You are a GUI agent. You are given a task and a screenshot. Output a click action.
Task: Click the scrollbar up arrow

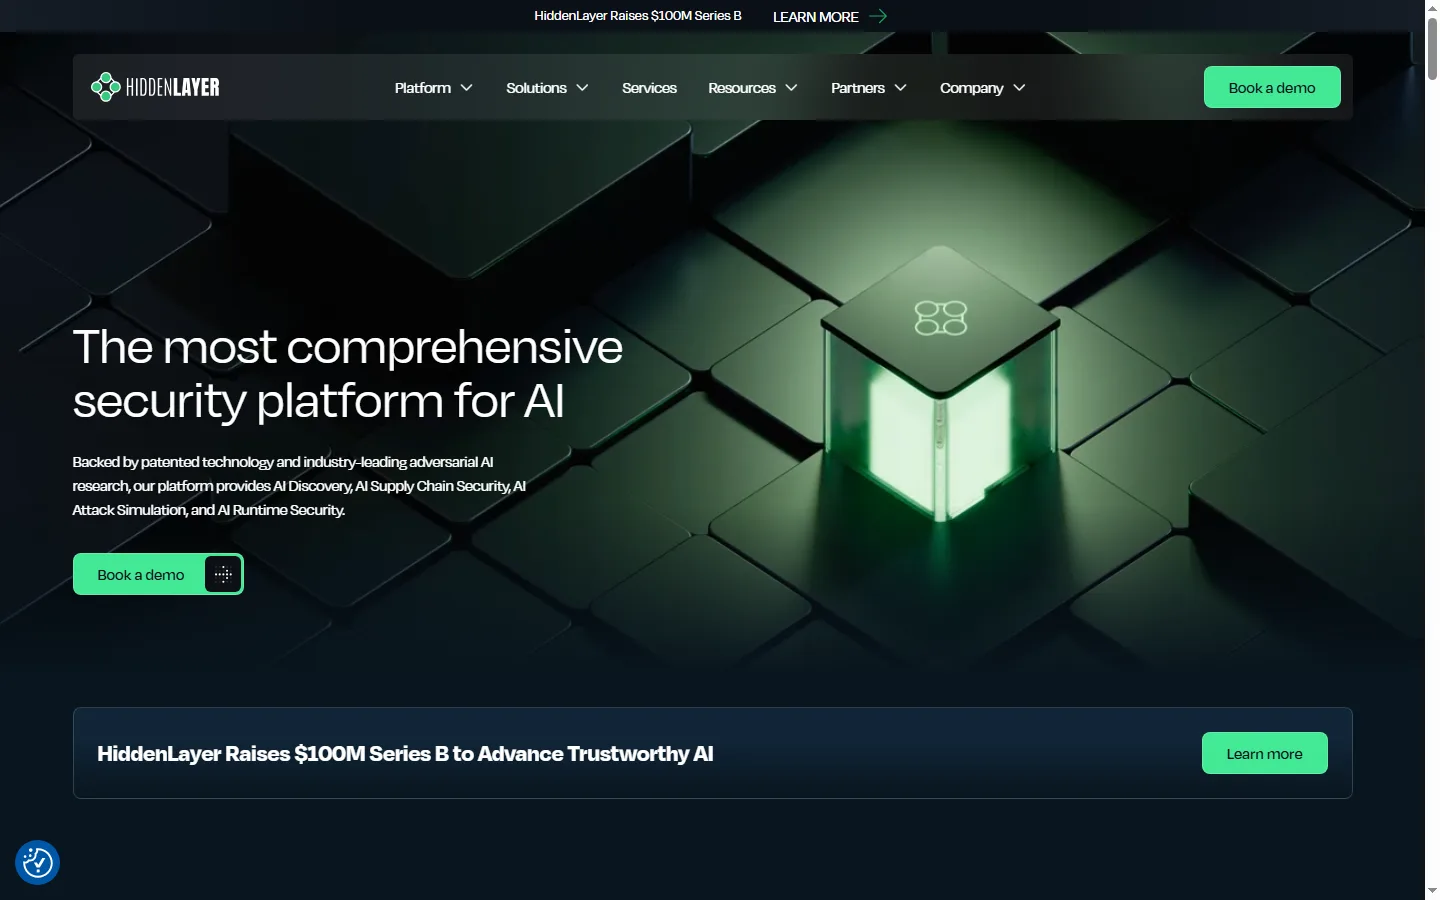1432,7
